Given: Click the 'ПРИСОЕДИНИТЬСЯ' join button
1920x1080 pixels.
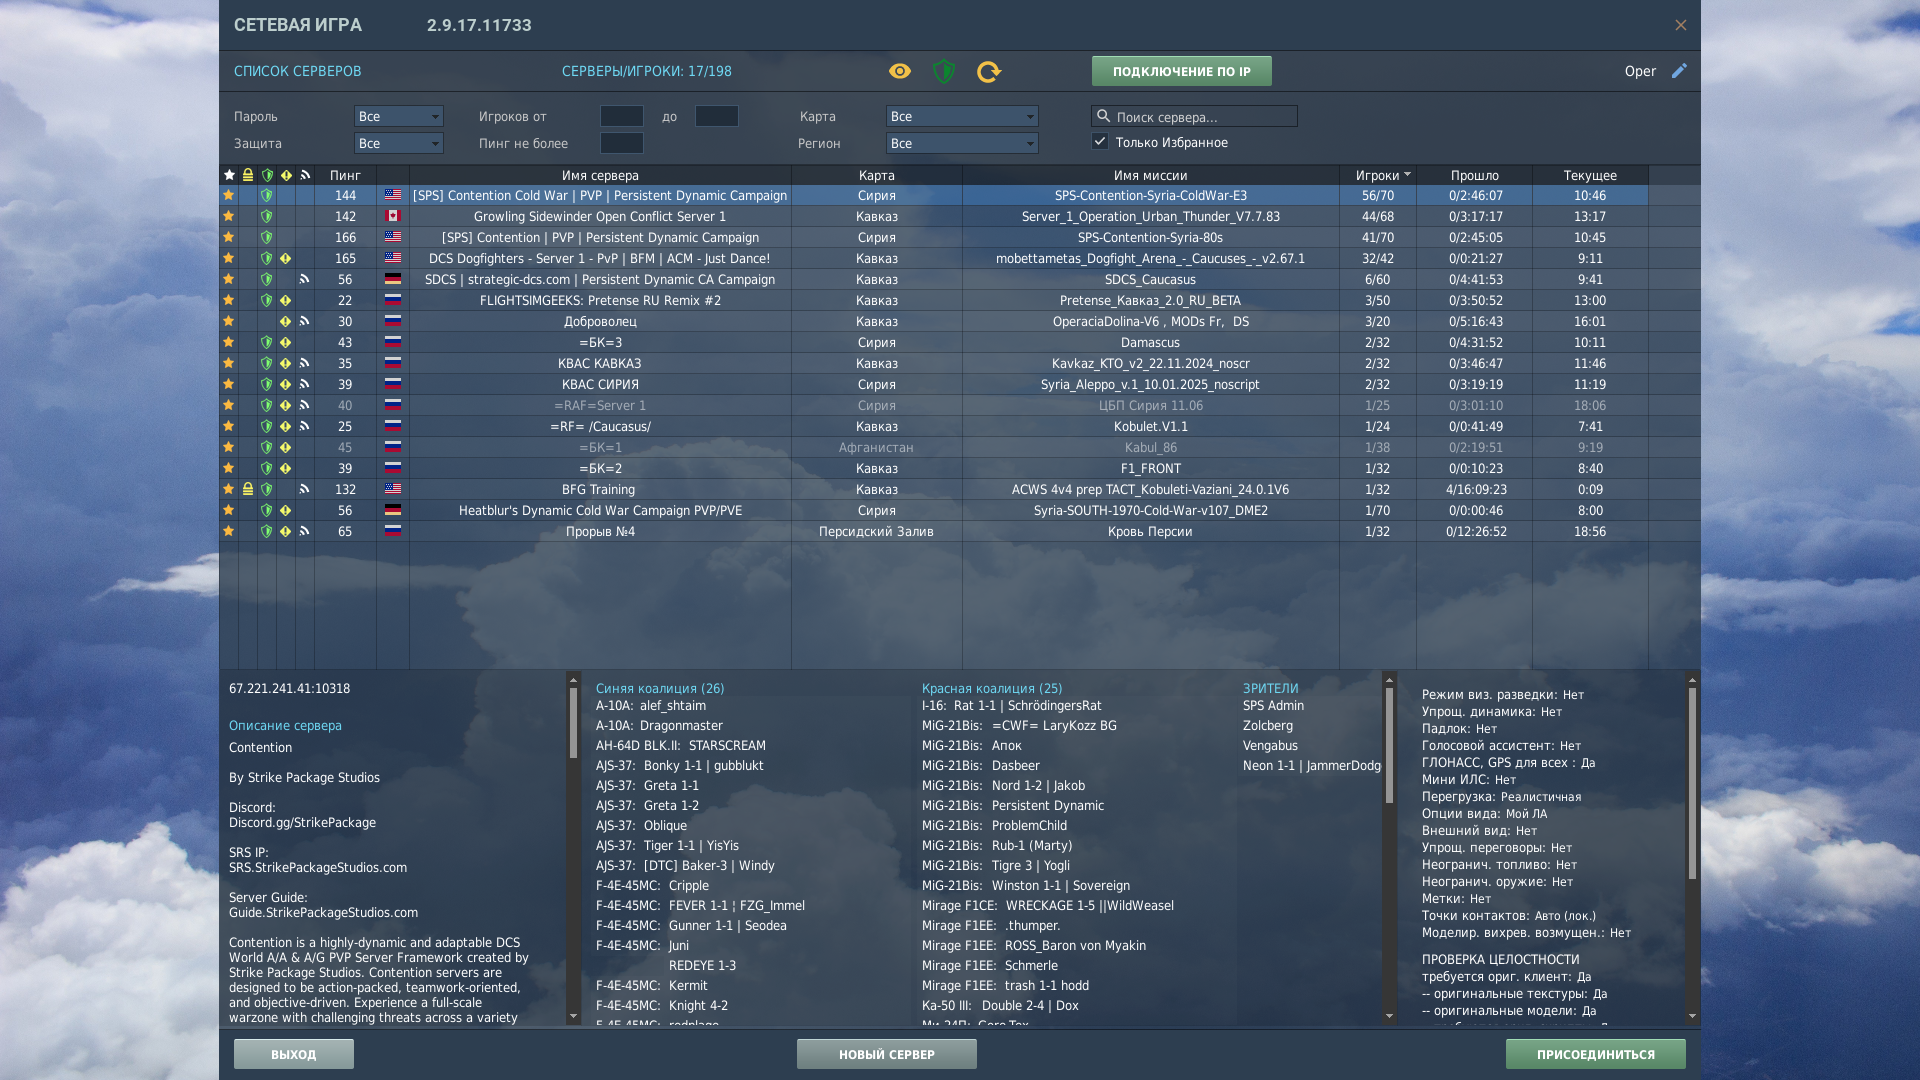Looking at the screenshot, I should 1595,1054.
